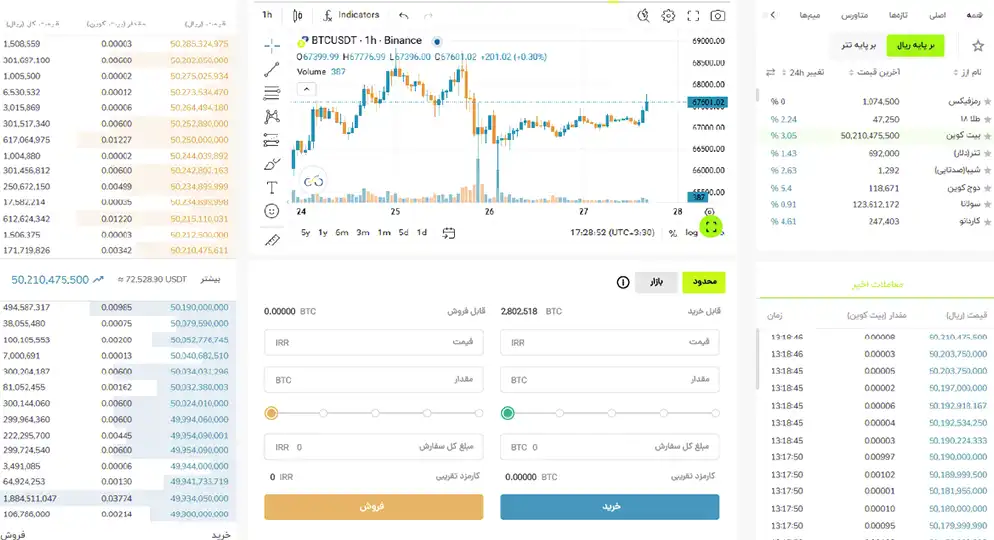
Task: Take a chart snapshot with camera icon
Action: (718, 15)
